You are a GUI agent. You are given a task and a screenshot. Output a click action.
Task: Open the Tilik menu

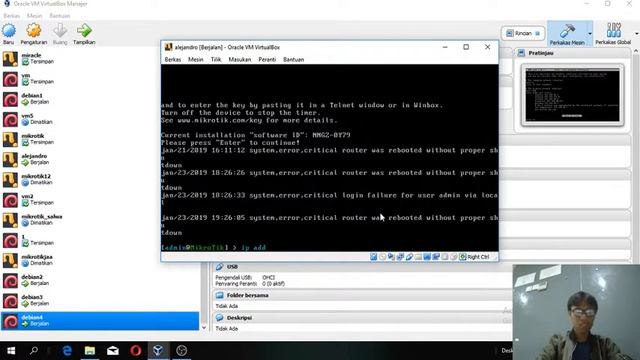pyautogui.click(x=216, y=60)
